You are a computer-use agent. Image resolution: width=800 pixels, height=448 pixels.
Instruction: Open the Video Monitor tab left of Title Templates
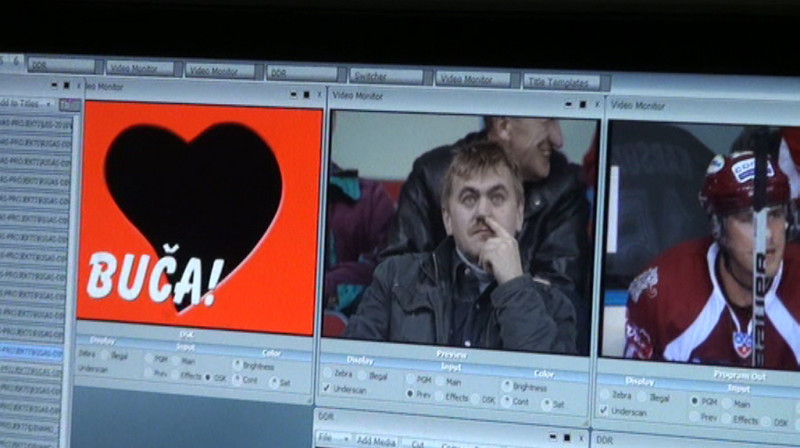[473, 79]
